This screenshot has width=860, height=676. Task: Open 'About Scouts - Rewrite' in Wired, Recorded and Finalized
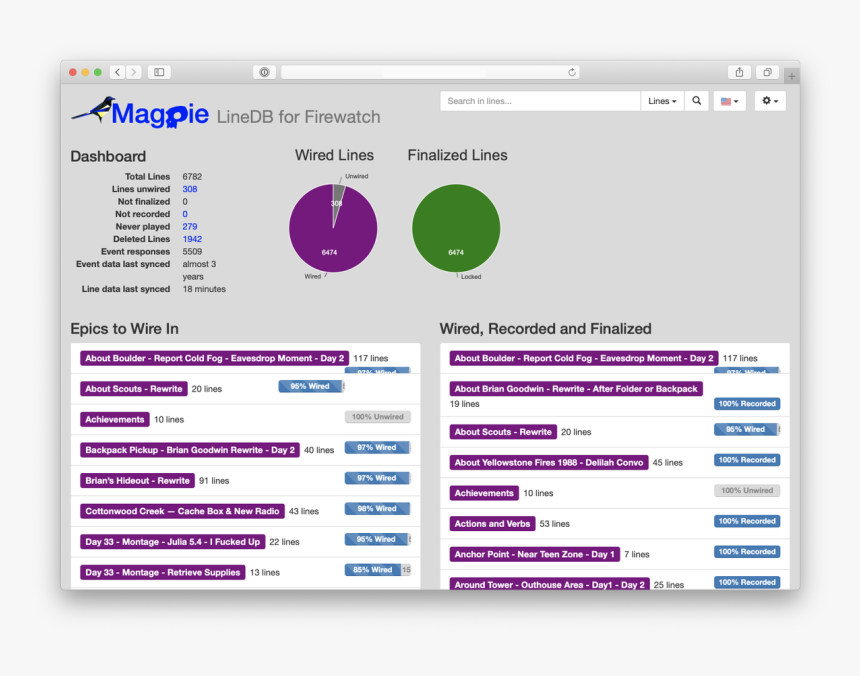503,432
